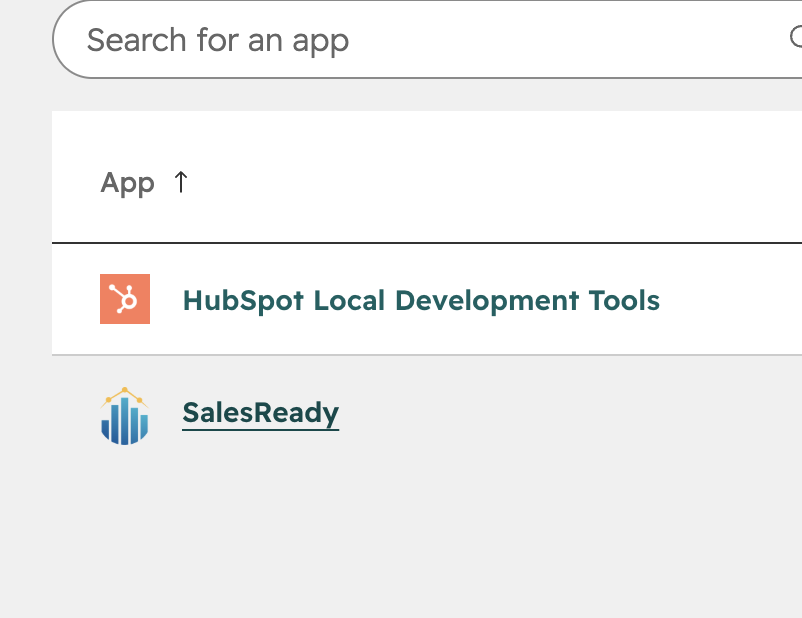Click the magnifier icon in search bar

pos(796,37)
